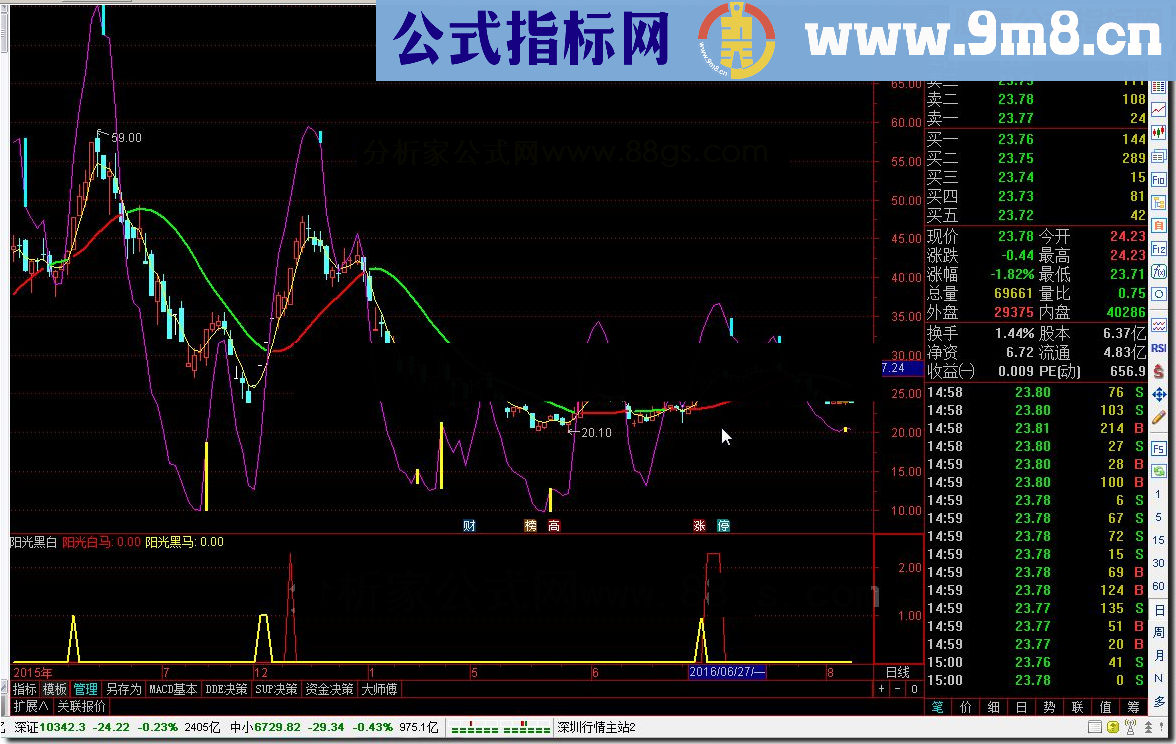Select the 筹 tab for chip distribution
This screenshot has width=1176, height=744.
pos(1133,707)
